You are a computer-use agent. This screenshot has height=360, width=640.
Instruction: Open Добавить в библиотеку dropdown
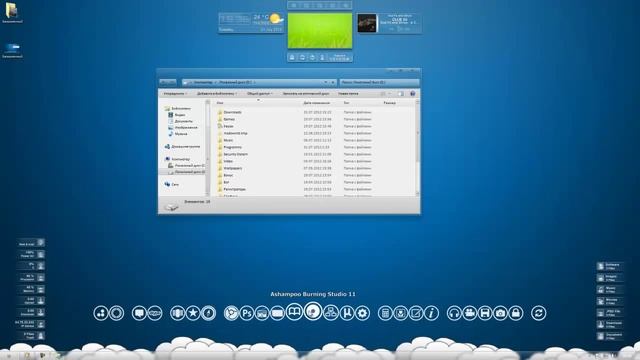tap(217, 93)
